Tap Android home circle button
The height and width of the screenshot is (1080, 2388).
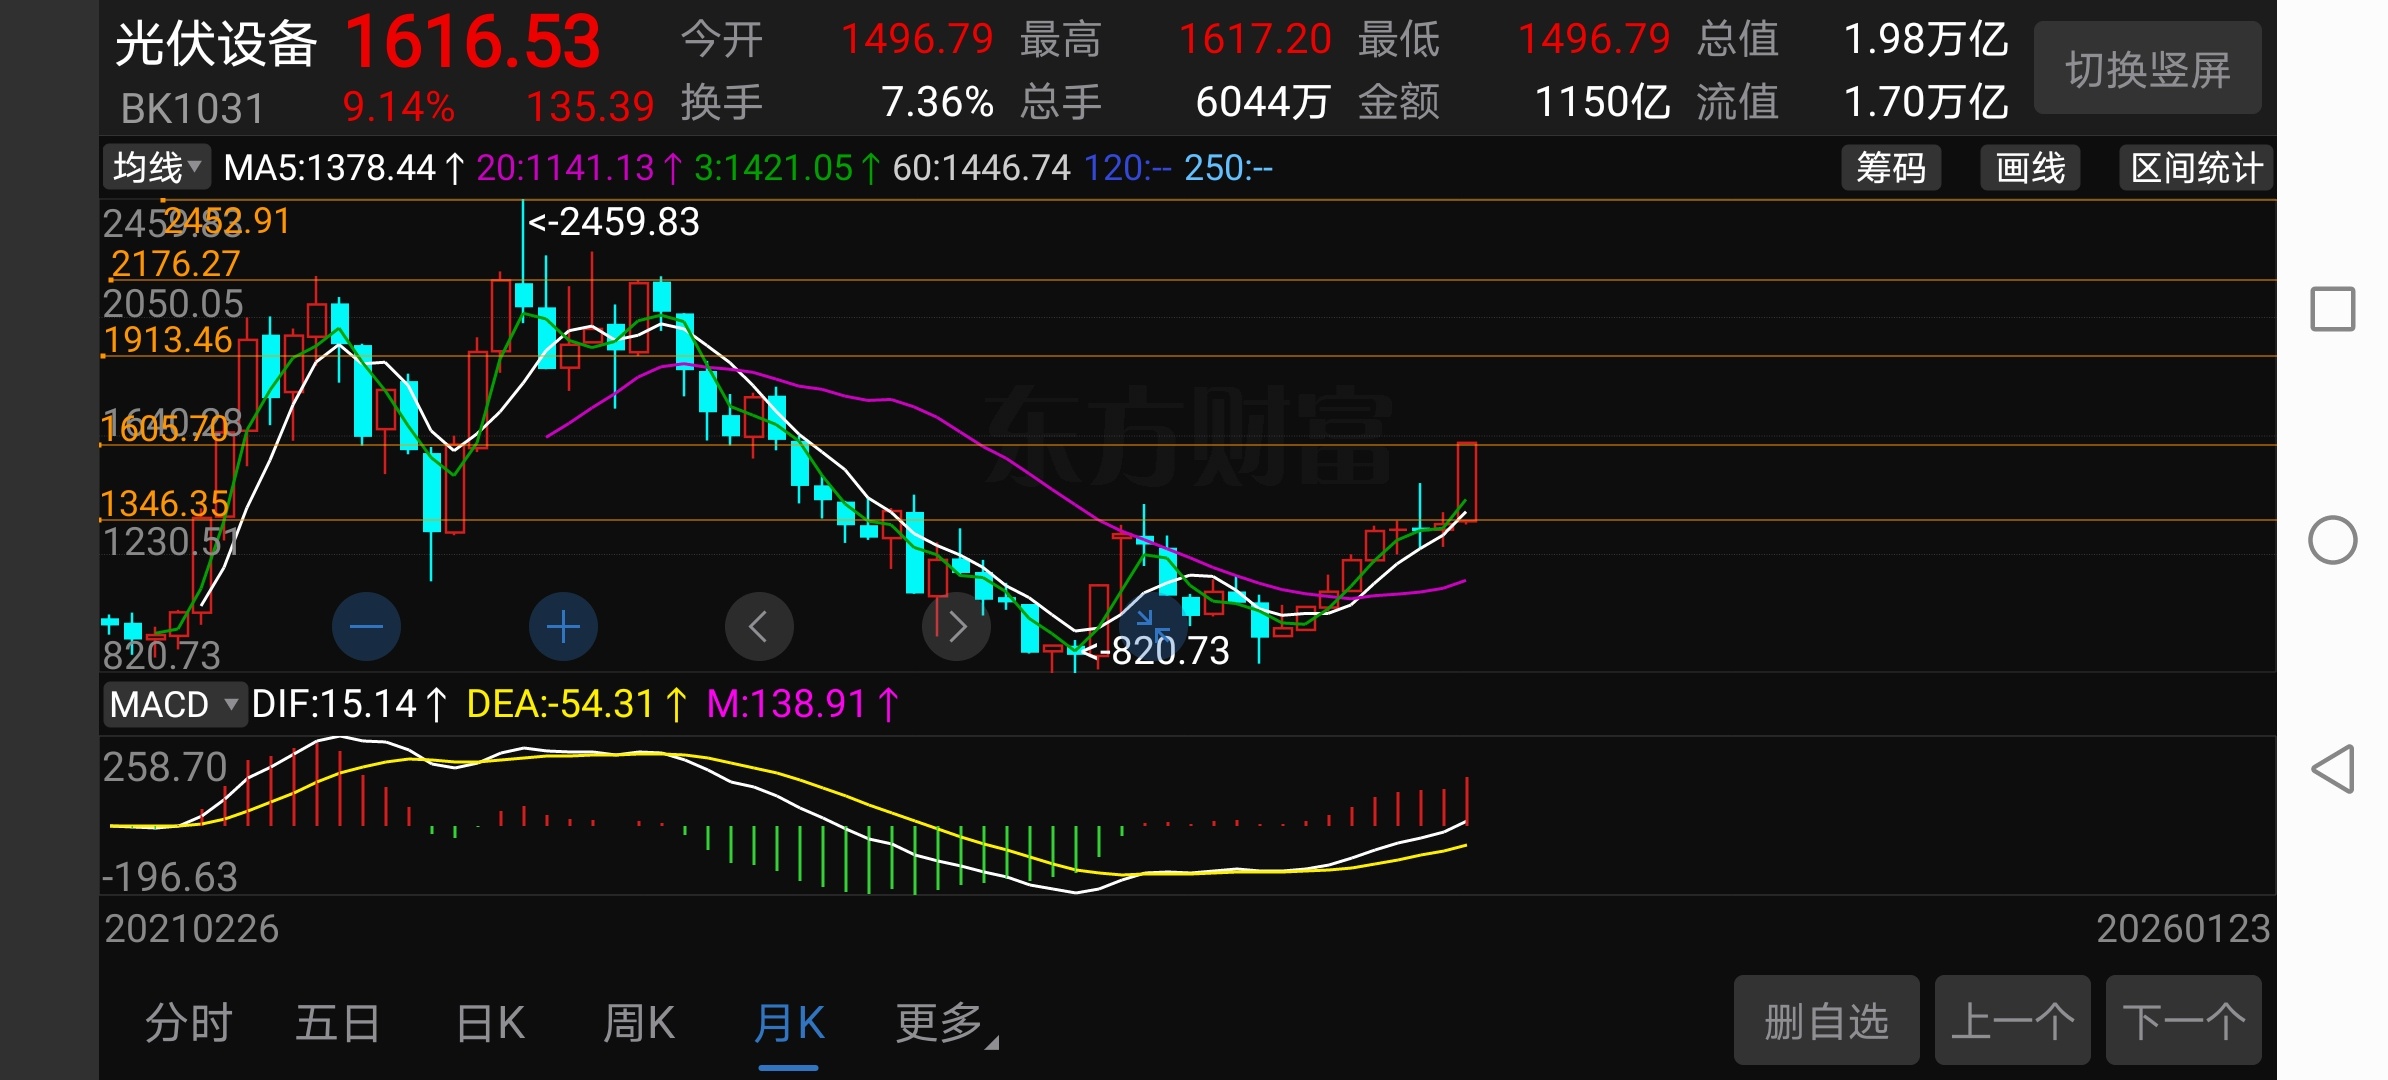pyautogui.click(x=2332, y=540)
